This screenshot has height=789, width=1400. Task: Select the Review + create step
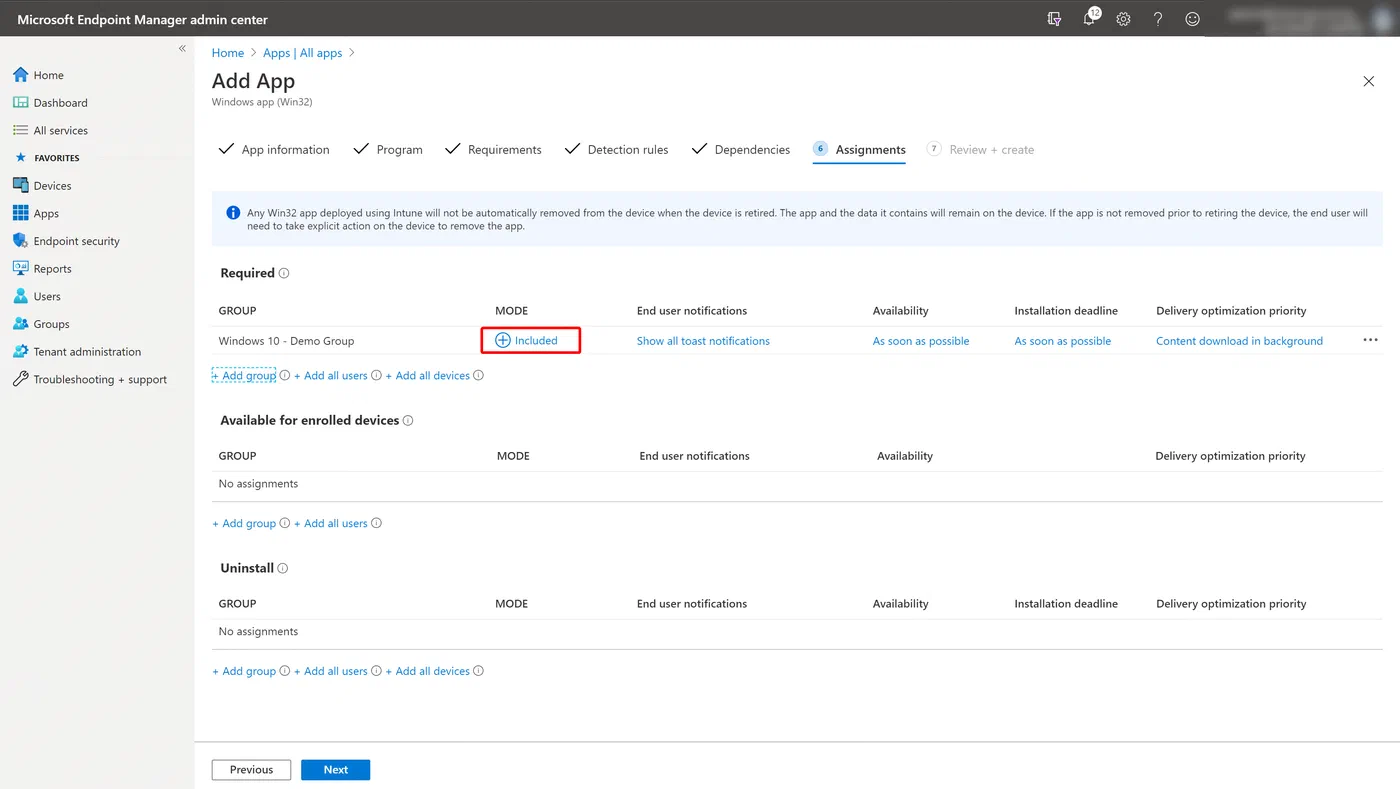tap(980, 150)
